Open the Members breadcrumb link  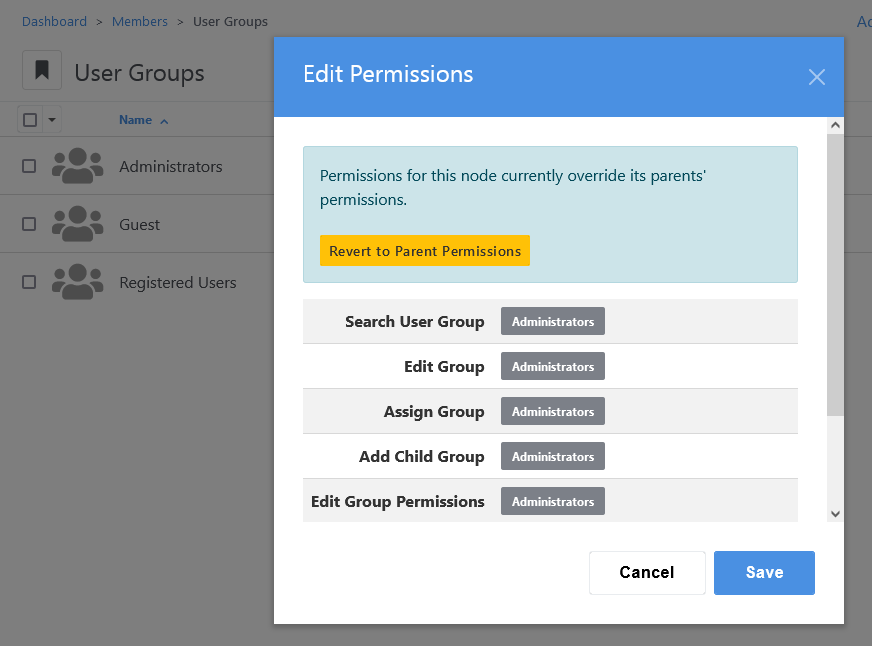click(139, 21)
